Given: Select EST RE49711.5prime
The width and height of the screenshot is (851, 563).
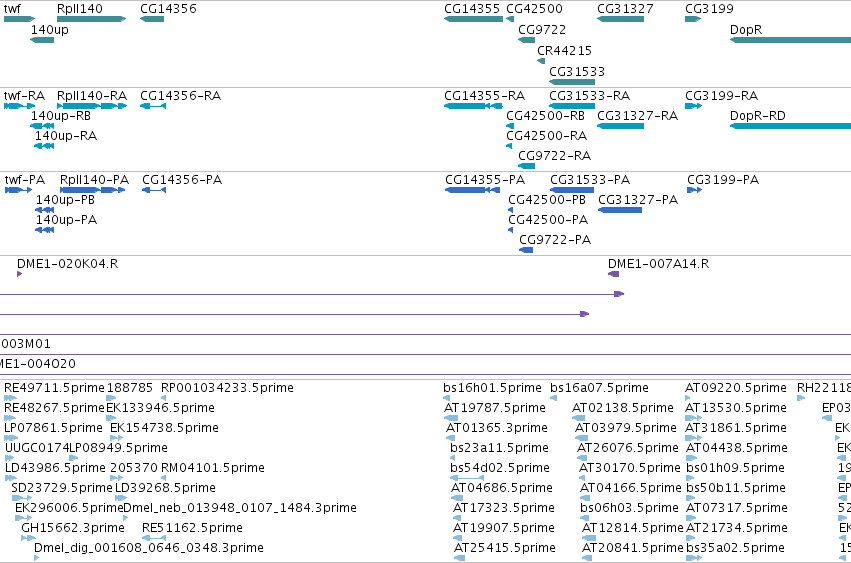Looking at the screenshot, I should [x=54, y=388].
